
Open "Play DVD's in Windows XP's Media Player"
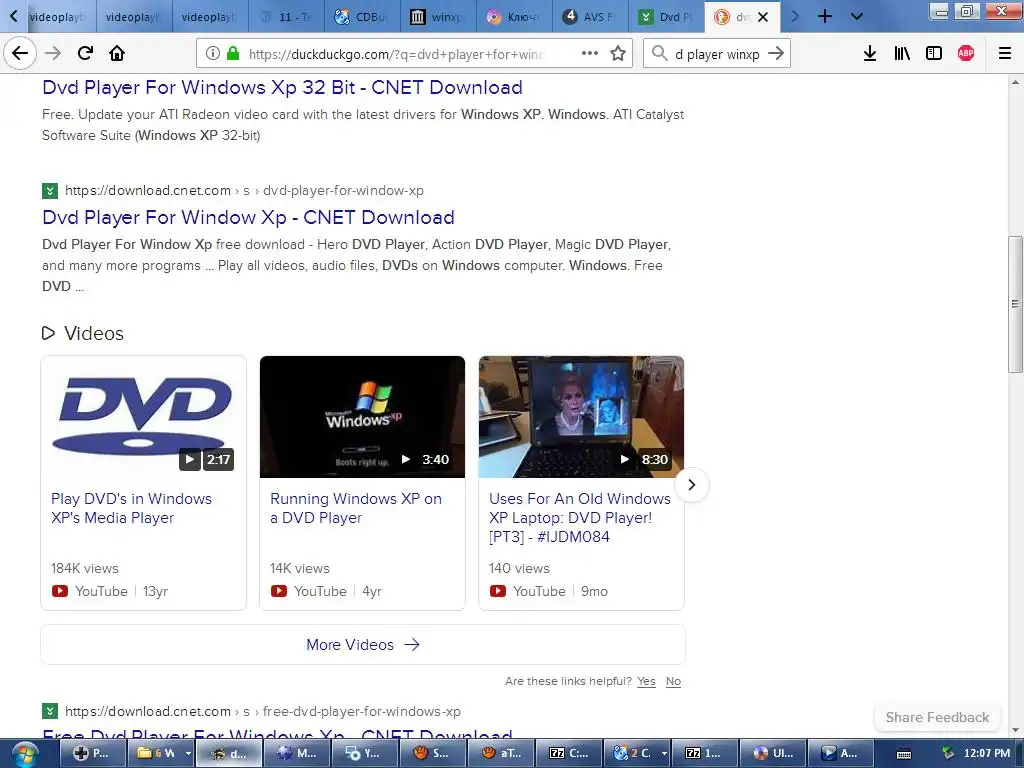pyautogui.click(x=131, y=508)
